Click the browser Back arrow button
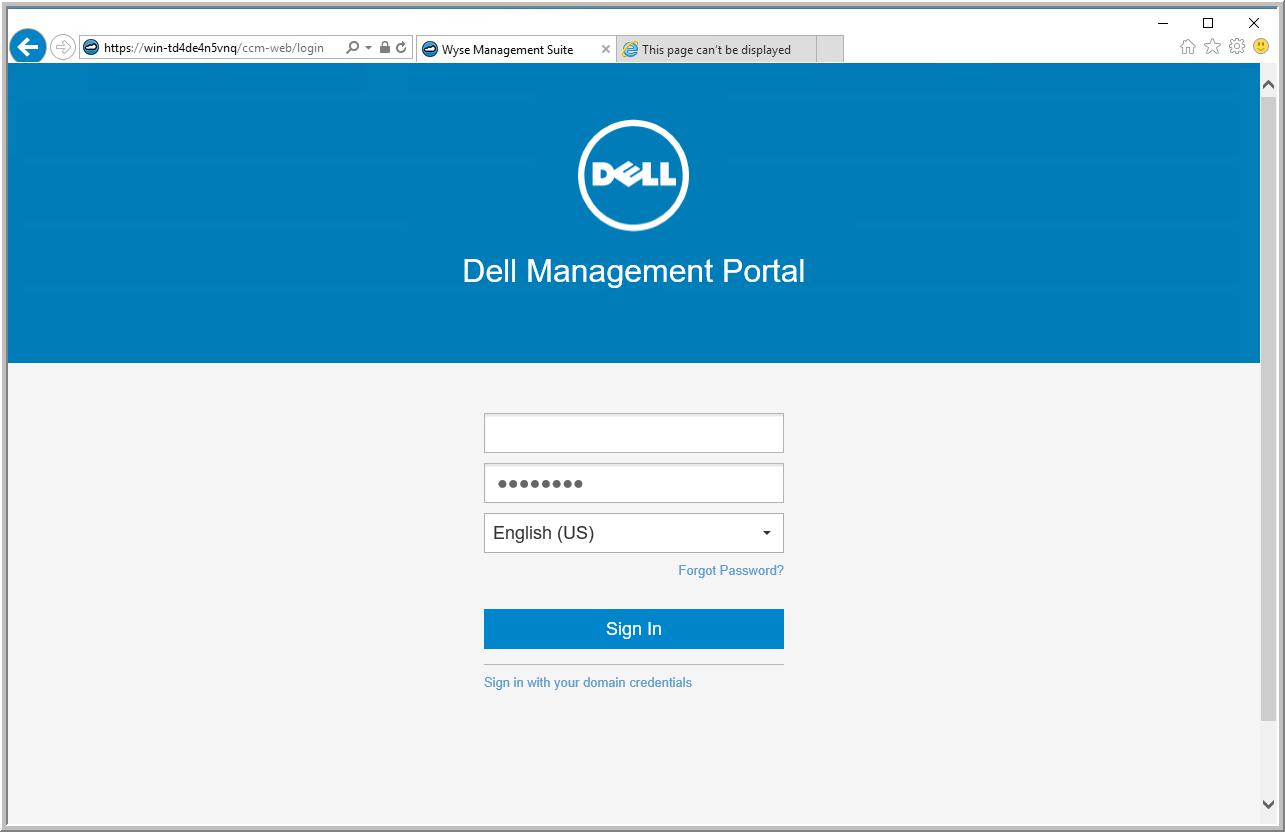This screenshot has height=832, width=1285. pyautogui.click(x=28, y=46)
